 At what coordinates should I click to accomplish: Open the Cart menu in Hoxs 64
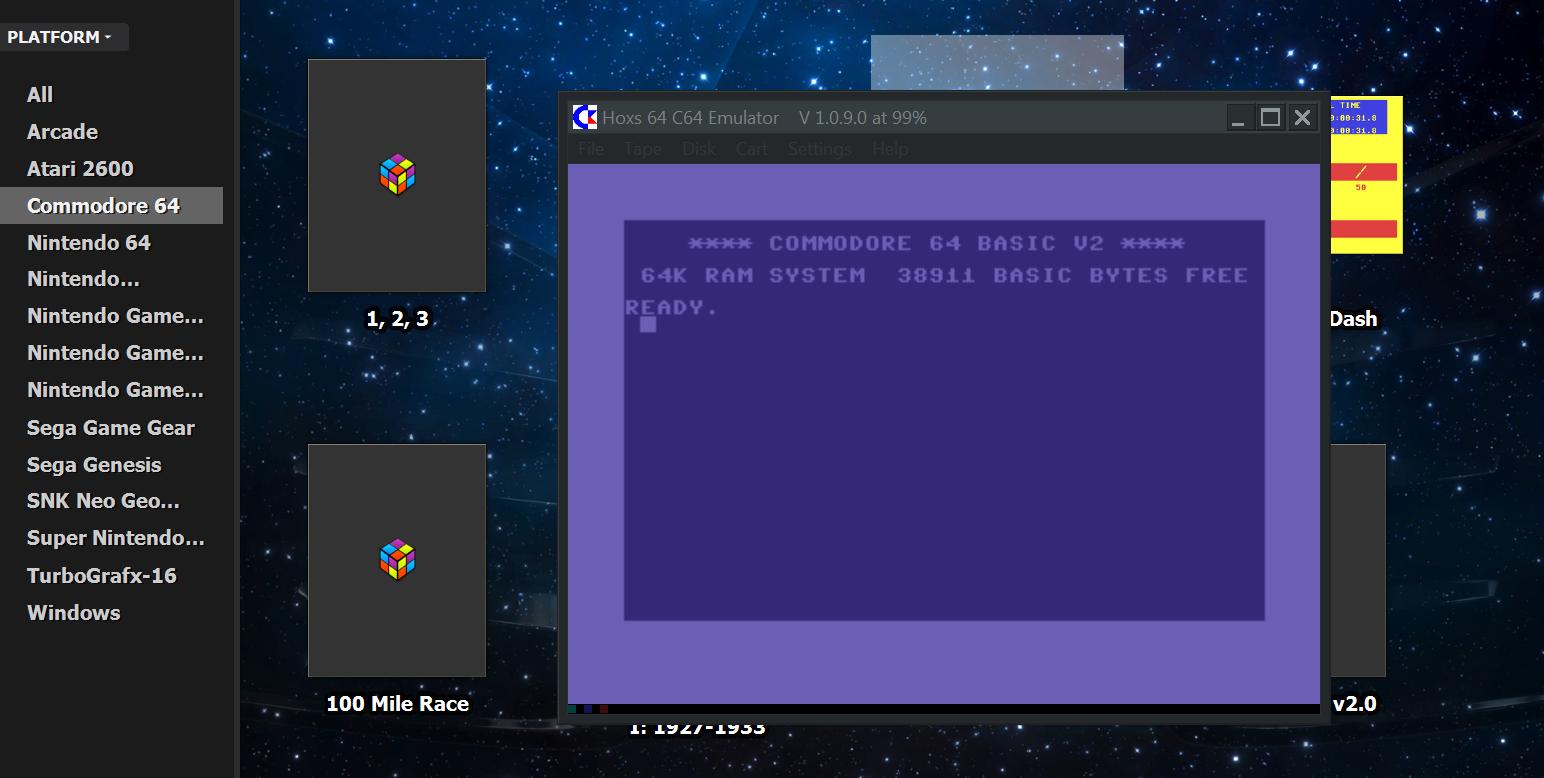point(751,149)
